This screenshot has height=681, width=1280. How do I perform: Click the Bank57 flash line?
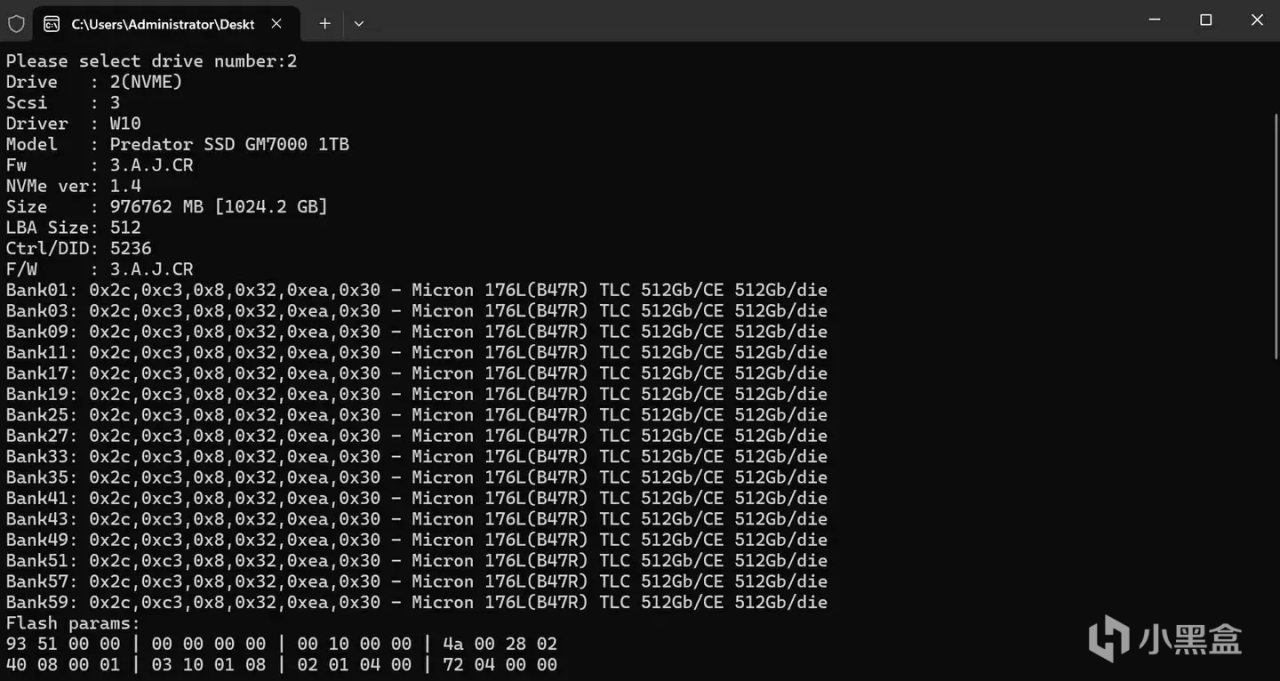click(x=416, y=581)
